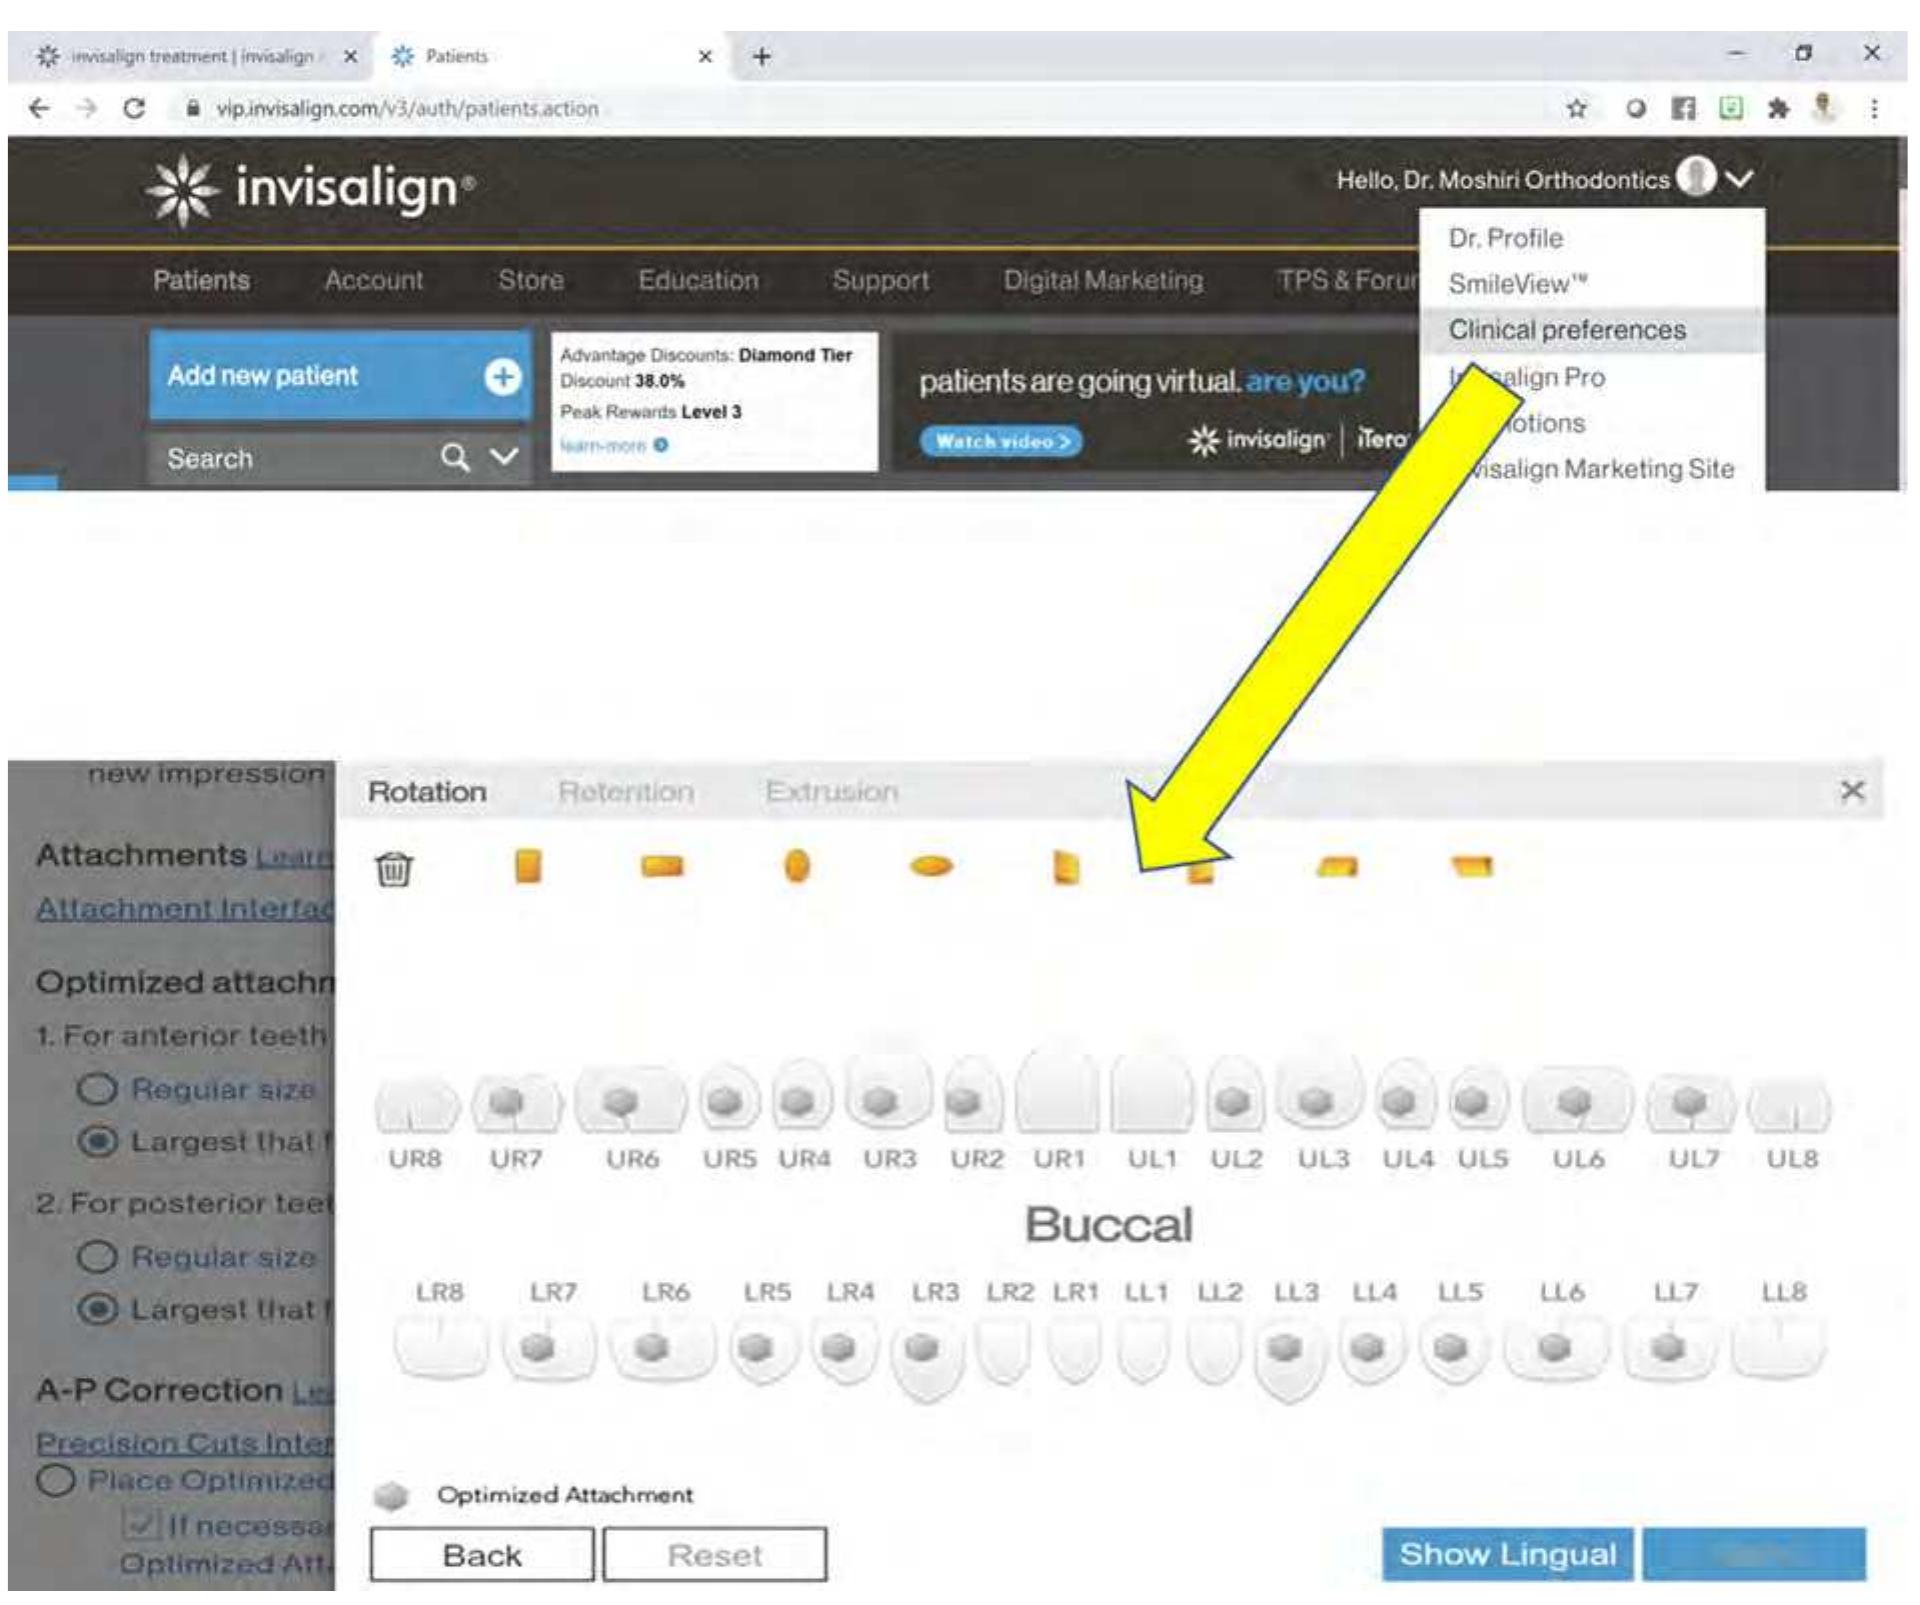Click the Show Lingual button
This screenshot has height=1605, width=1920.
pos(1507,1554)
